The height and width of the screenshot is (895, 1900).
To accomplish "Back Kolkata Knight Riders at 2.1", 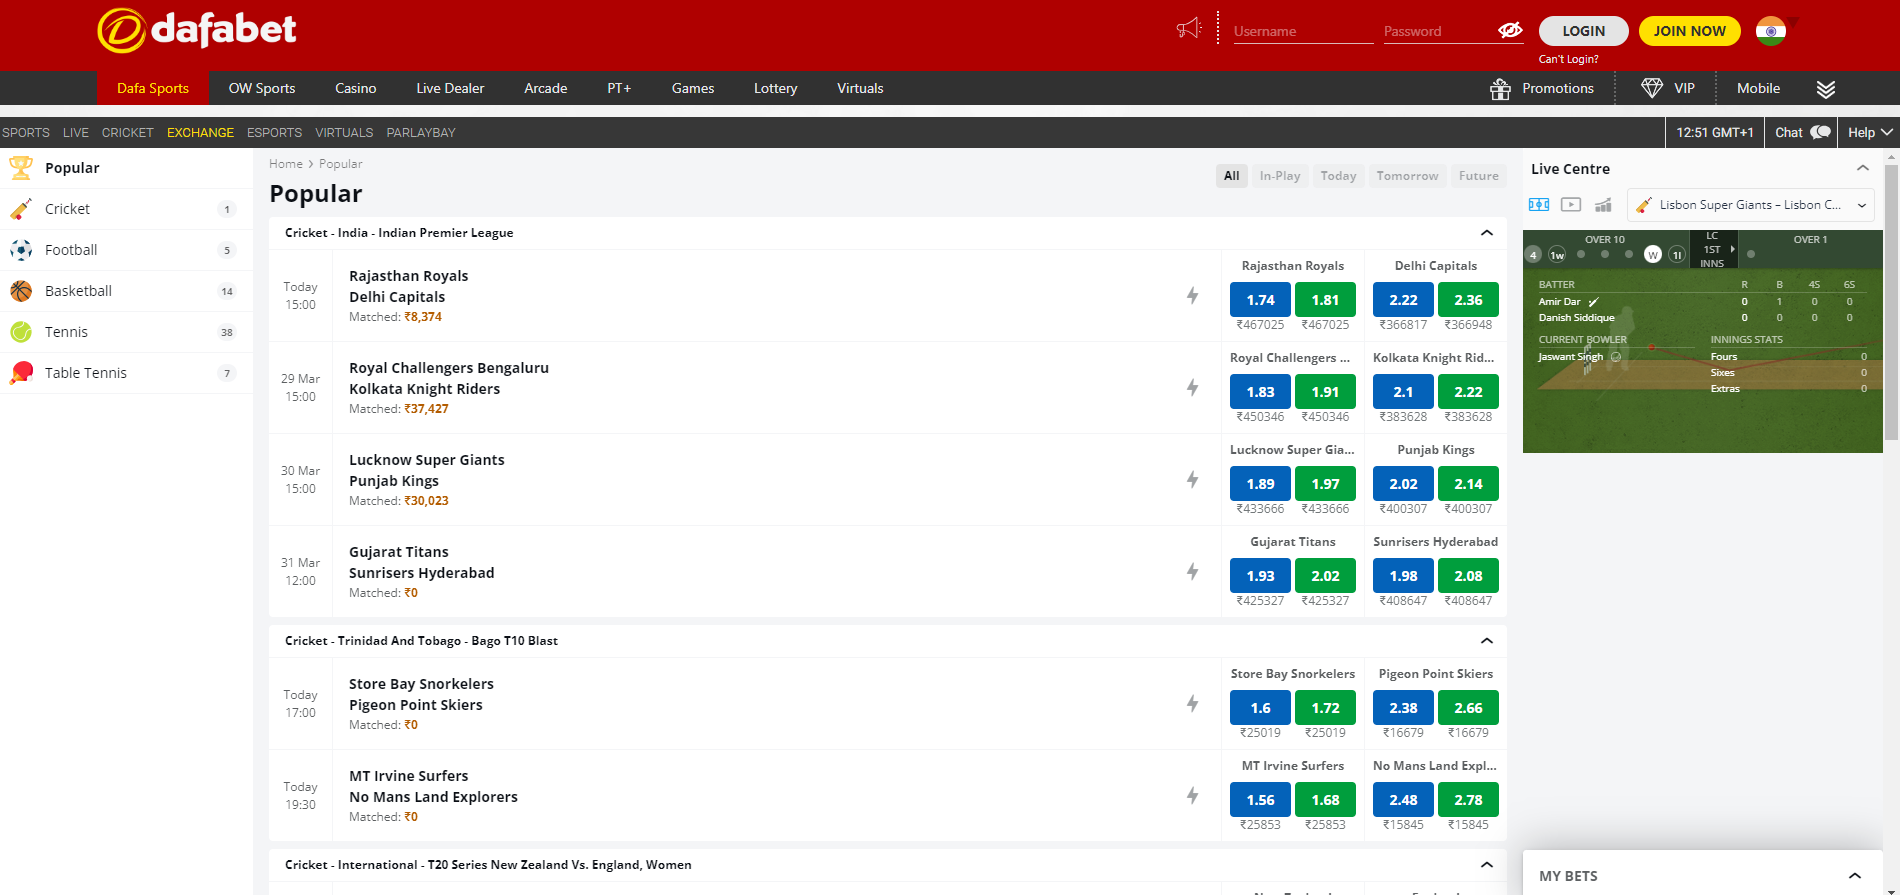I will (1403, 392).
